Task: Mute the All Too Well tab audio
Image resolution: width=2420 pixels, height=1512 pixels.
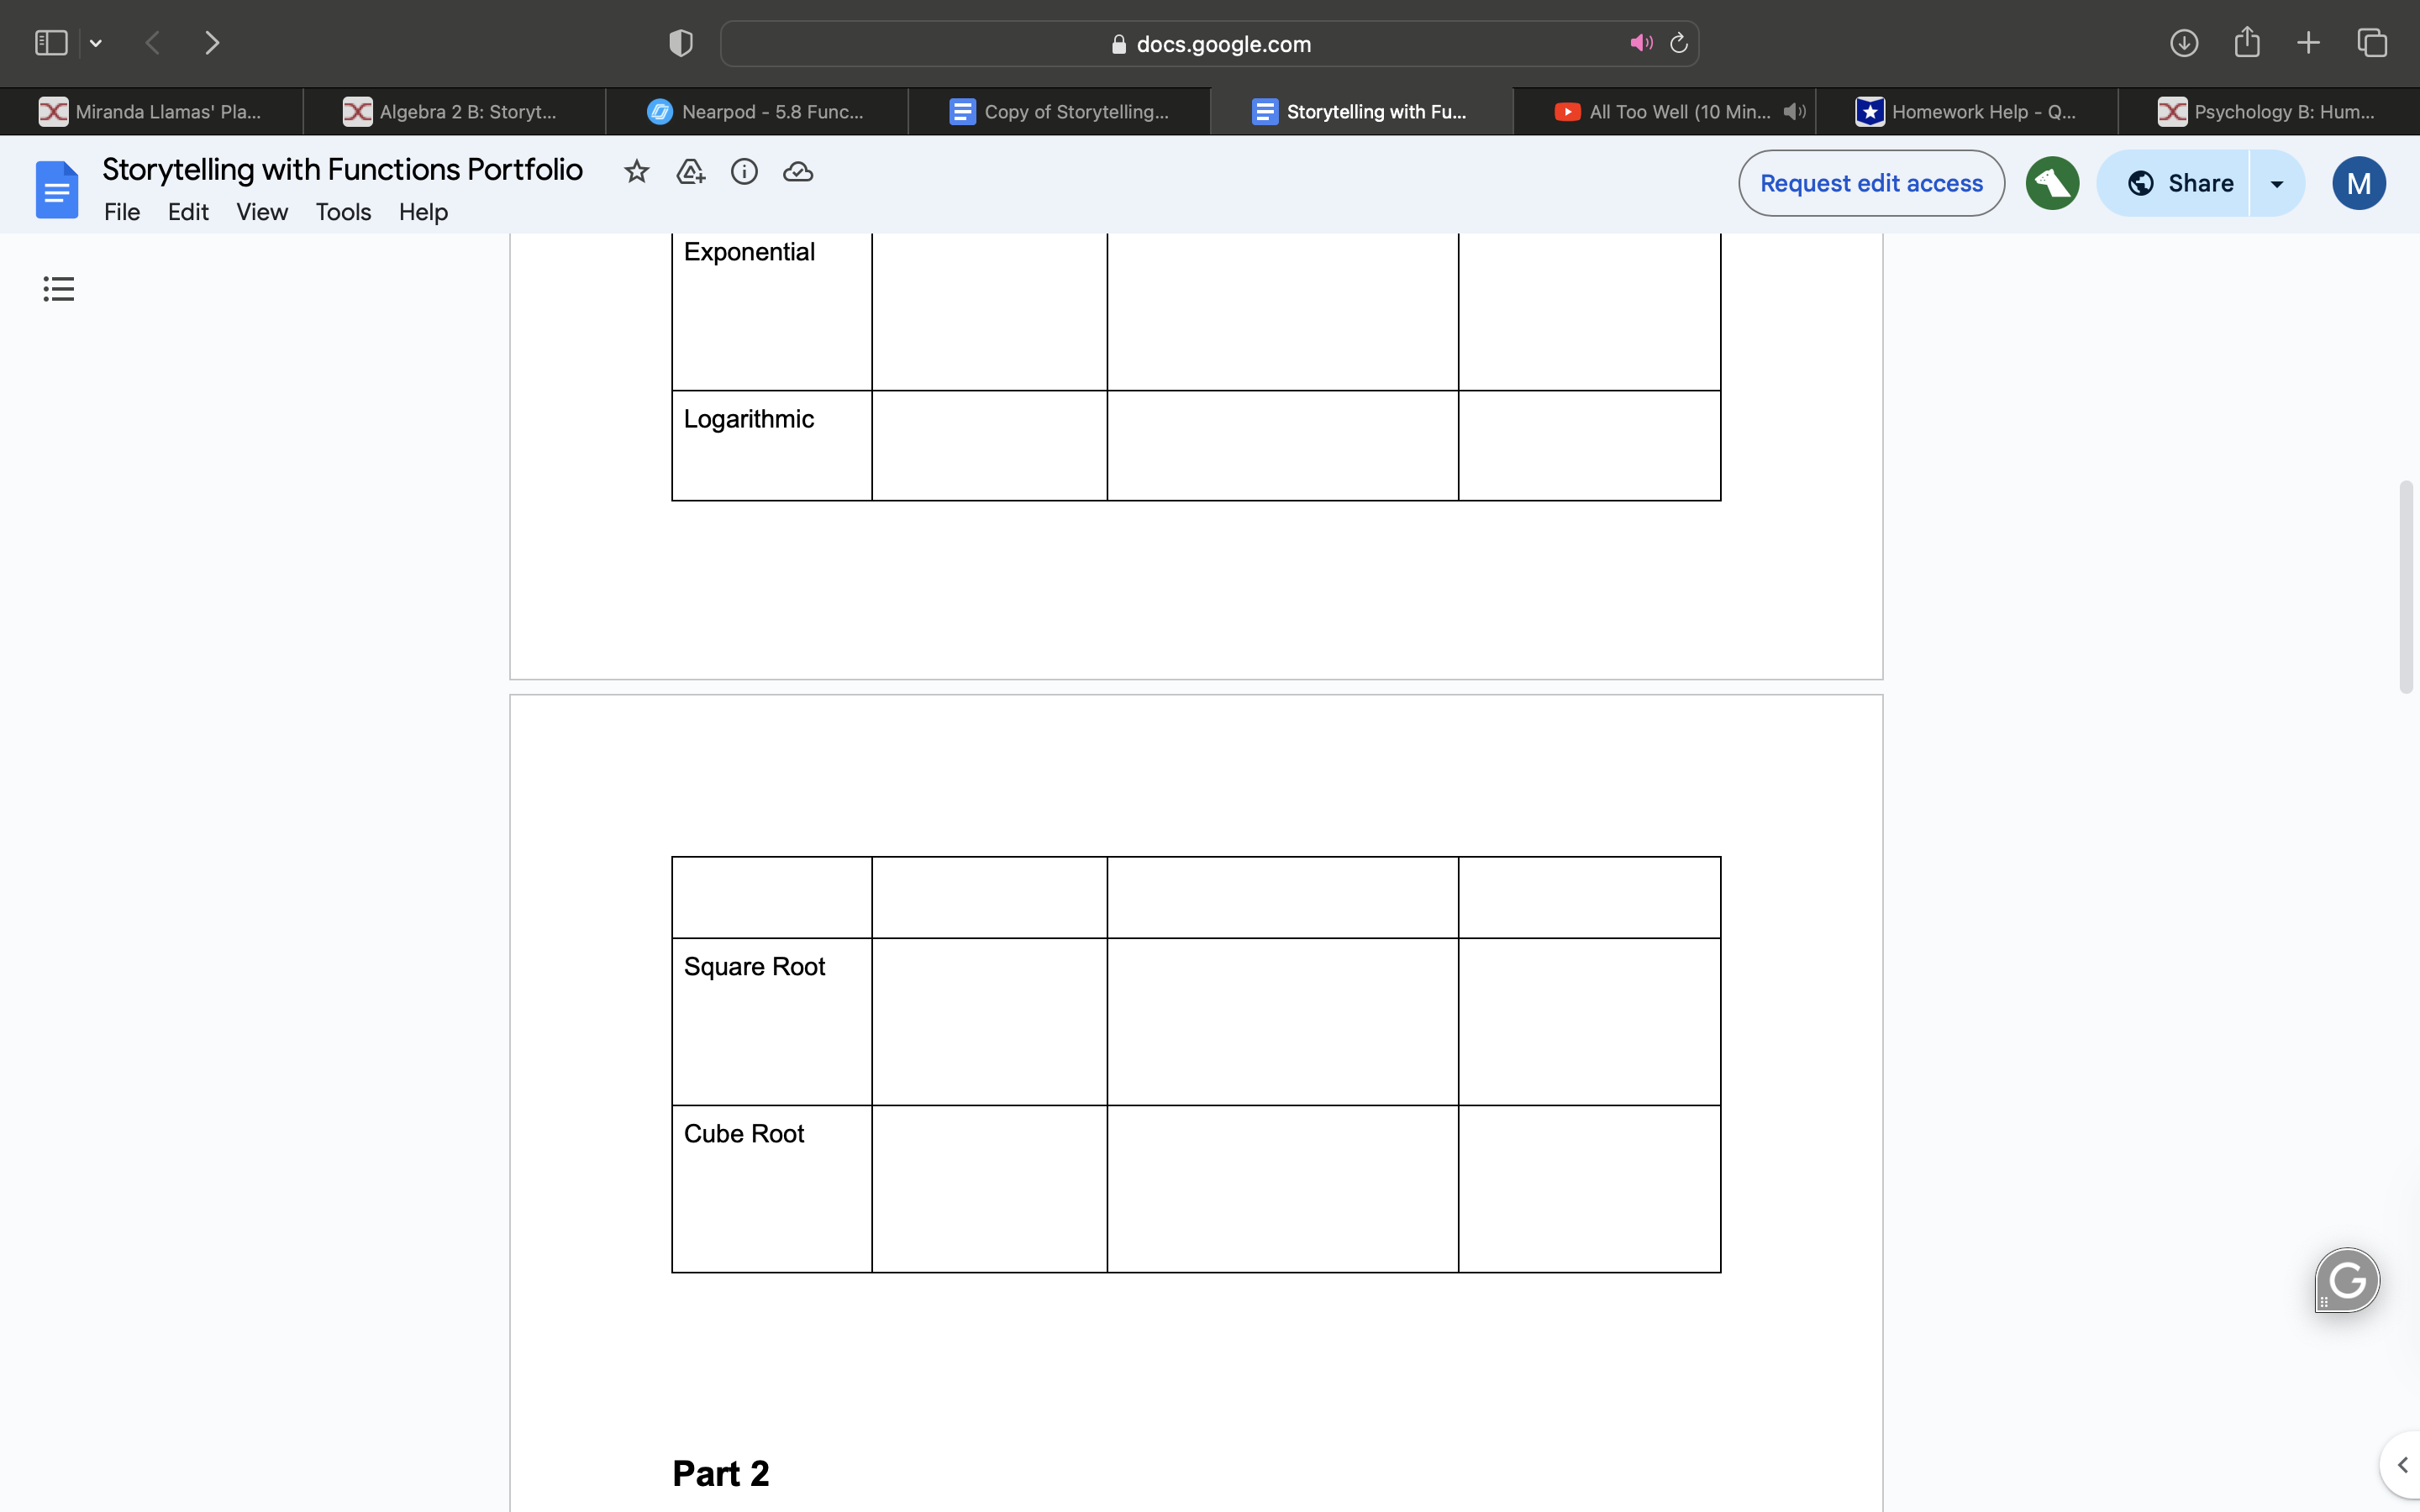Action: click(x=1794, y=112)
